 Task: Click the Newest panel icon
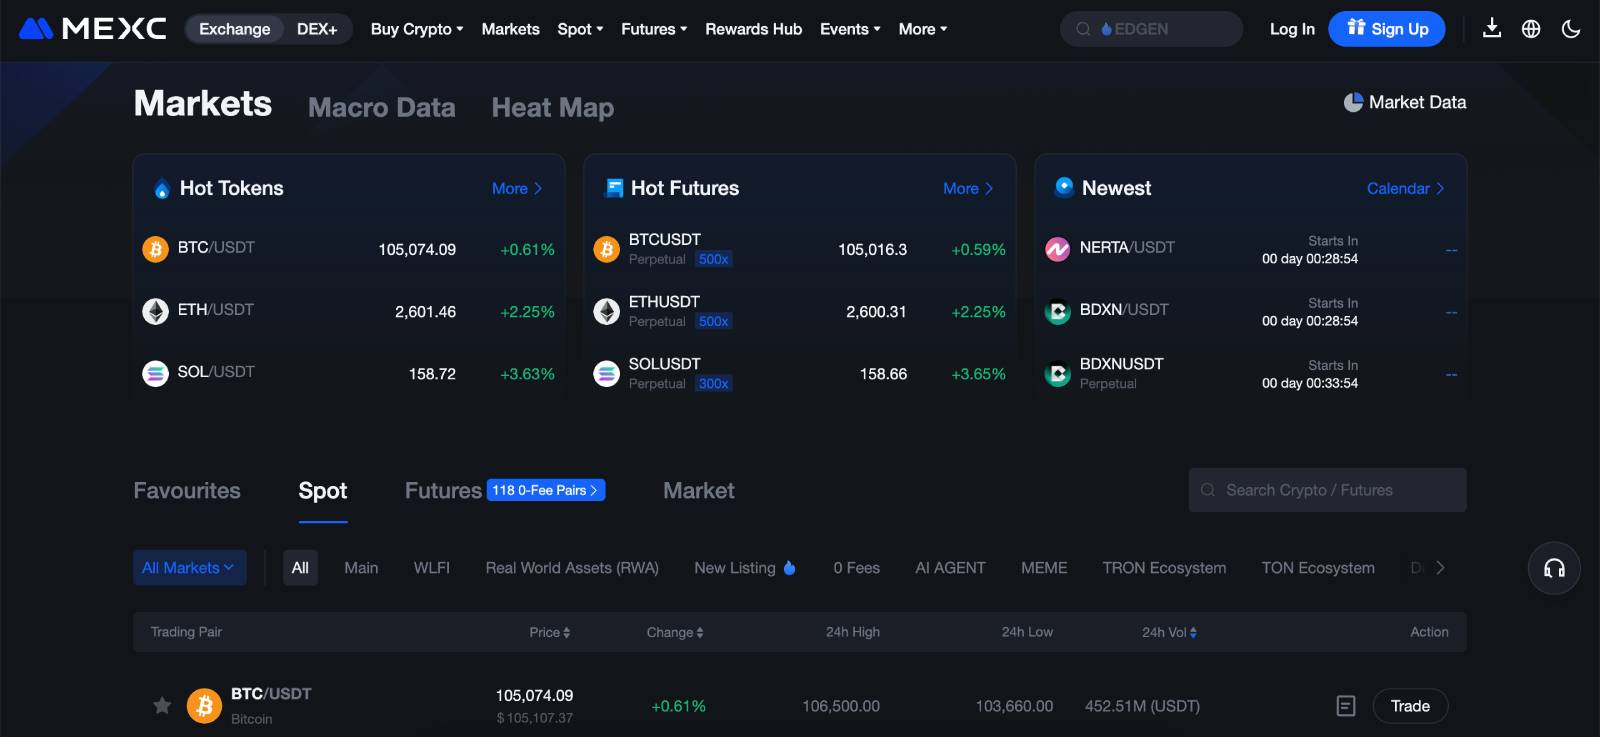pyautogui.click(x=1064, y=187)
